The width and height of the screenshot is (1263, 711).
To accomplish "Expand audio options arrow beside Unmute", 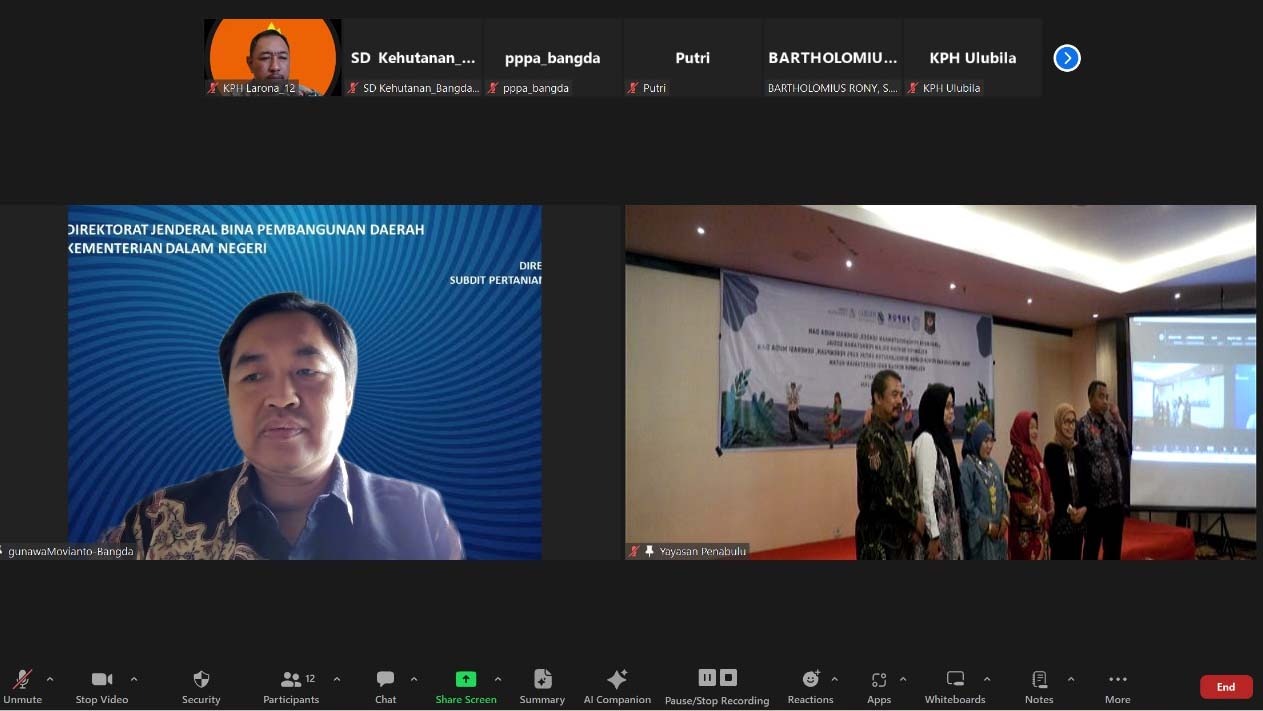I will 50,679.
